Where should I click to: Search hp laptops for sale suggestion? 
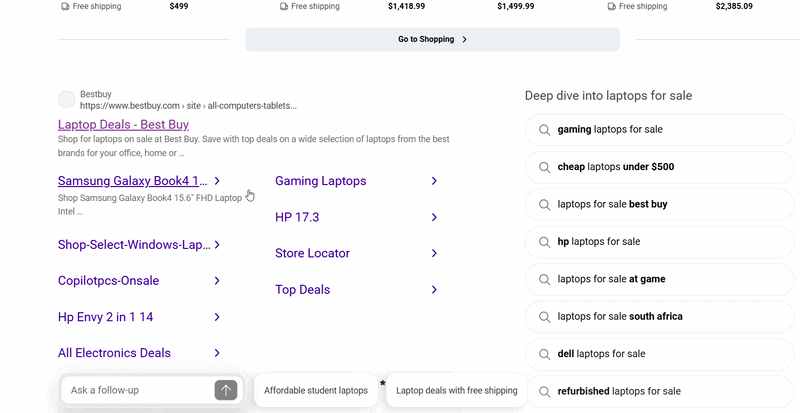tap(659, 241)
